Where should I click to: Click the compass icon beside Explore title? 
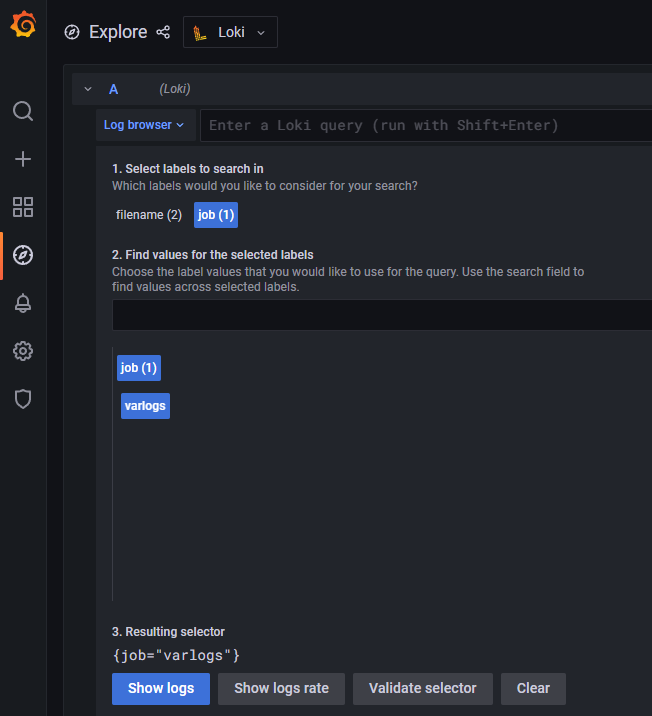(x=72, y=32)
